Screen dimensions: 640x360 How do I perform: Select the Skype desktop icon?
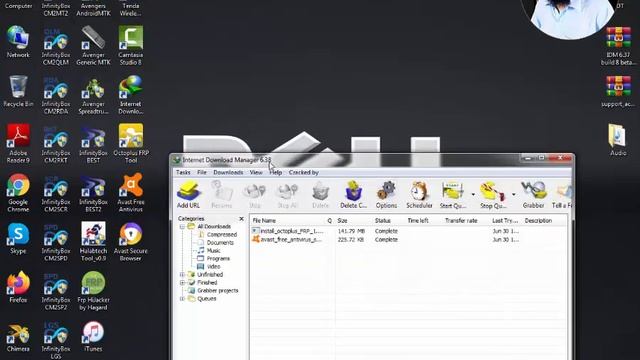click(x=18, y=238)
